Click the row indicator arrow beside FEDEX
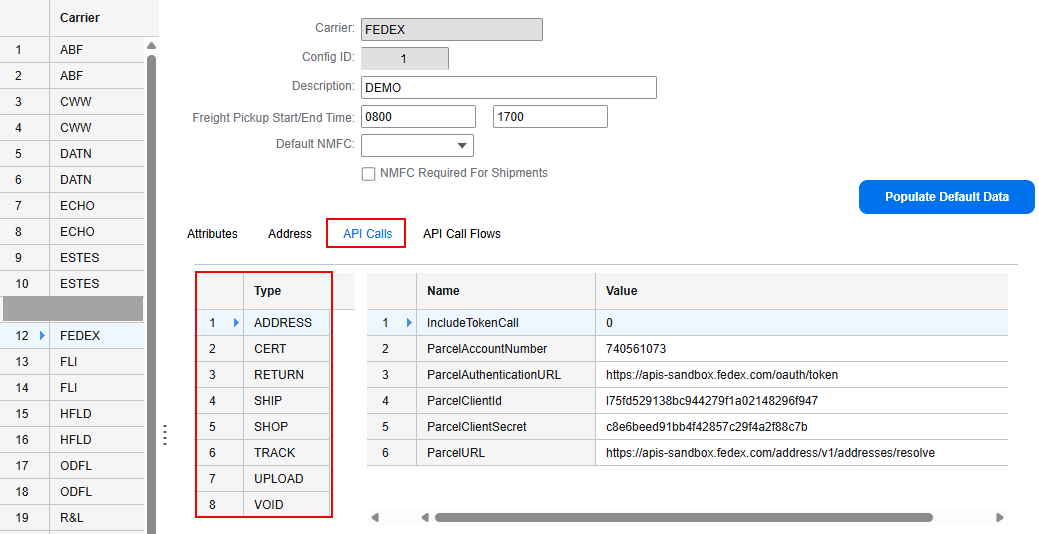Viewport: 1039px width, 534px height. [x=42, y=336]
